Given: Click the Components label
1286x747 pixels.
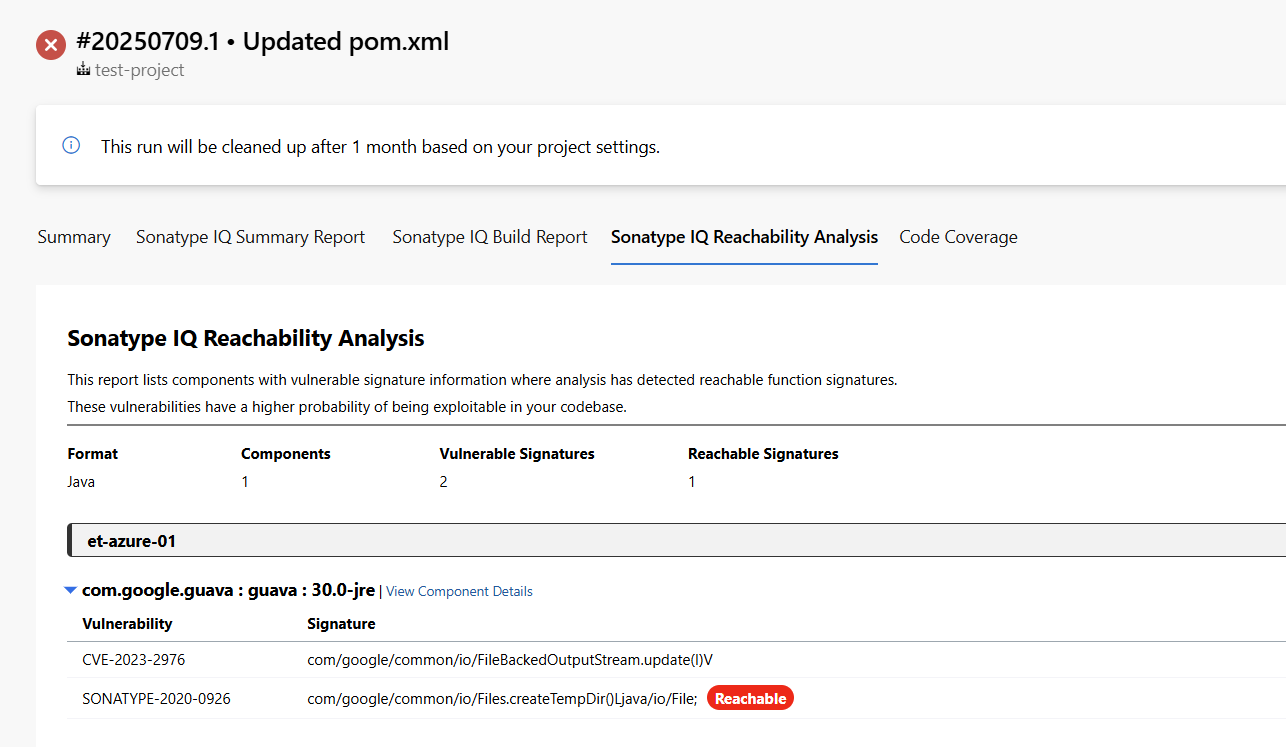Looking at the screenshot, I should click(285, 453).
